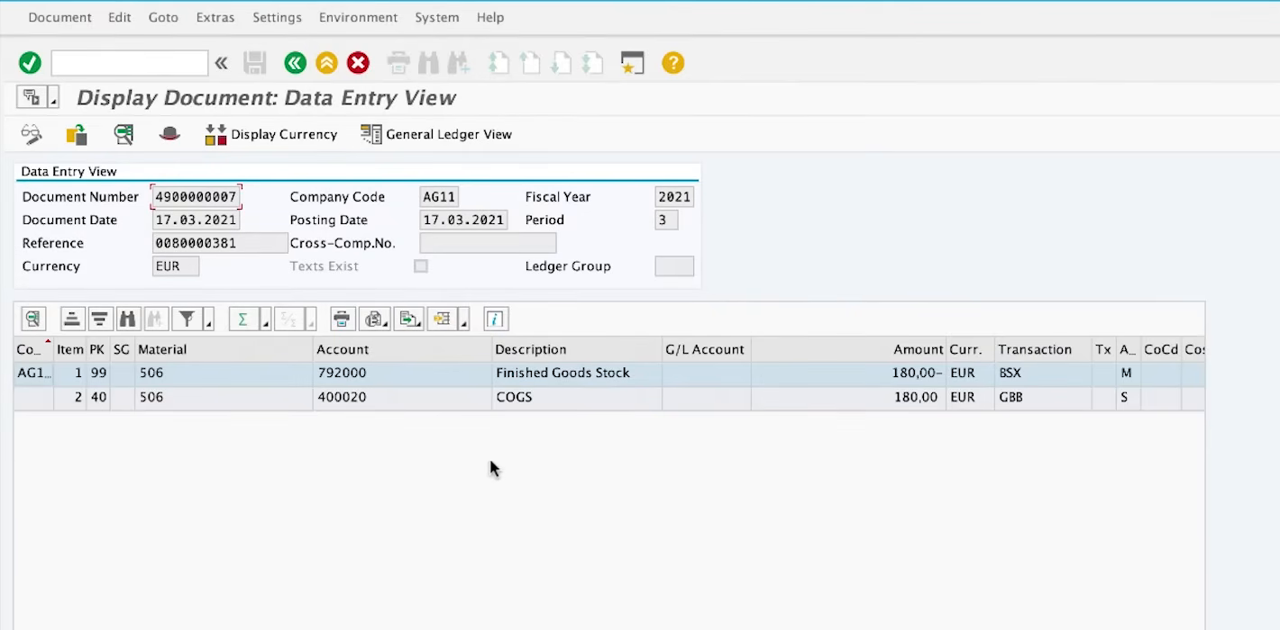
Task: Click the green Back double-arrow icon
Action: [295, 63]
